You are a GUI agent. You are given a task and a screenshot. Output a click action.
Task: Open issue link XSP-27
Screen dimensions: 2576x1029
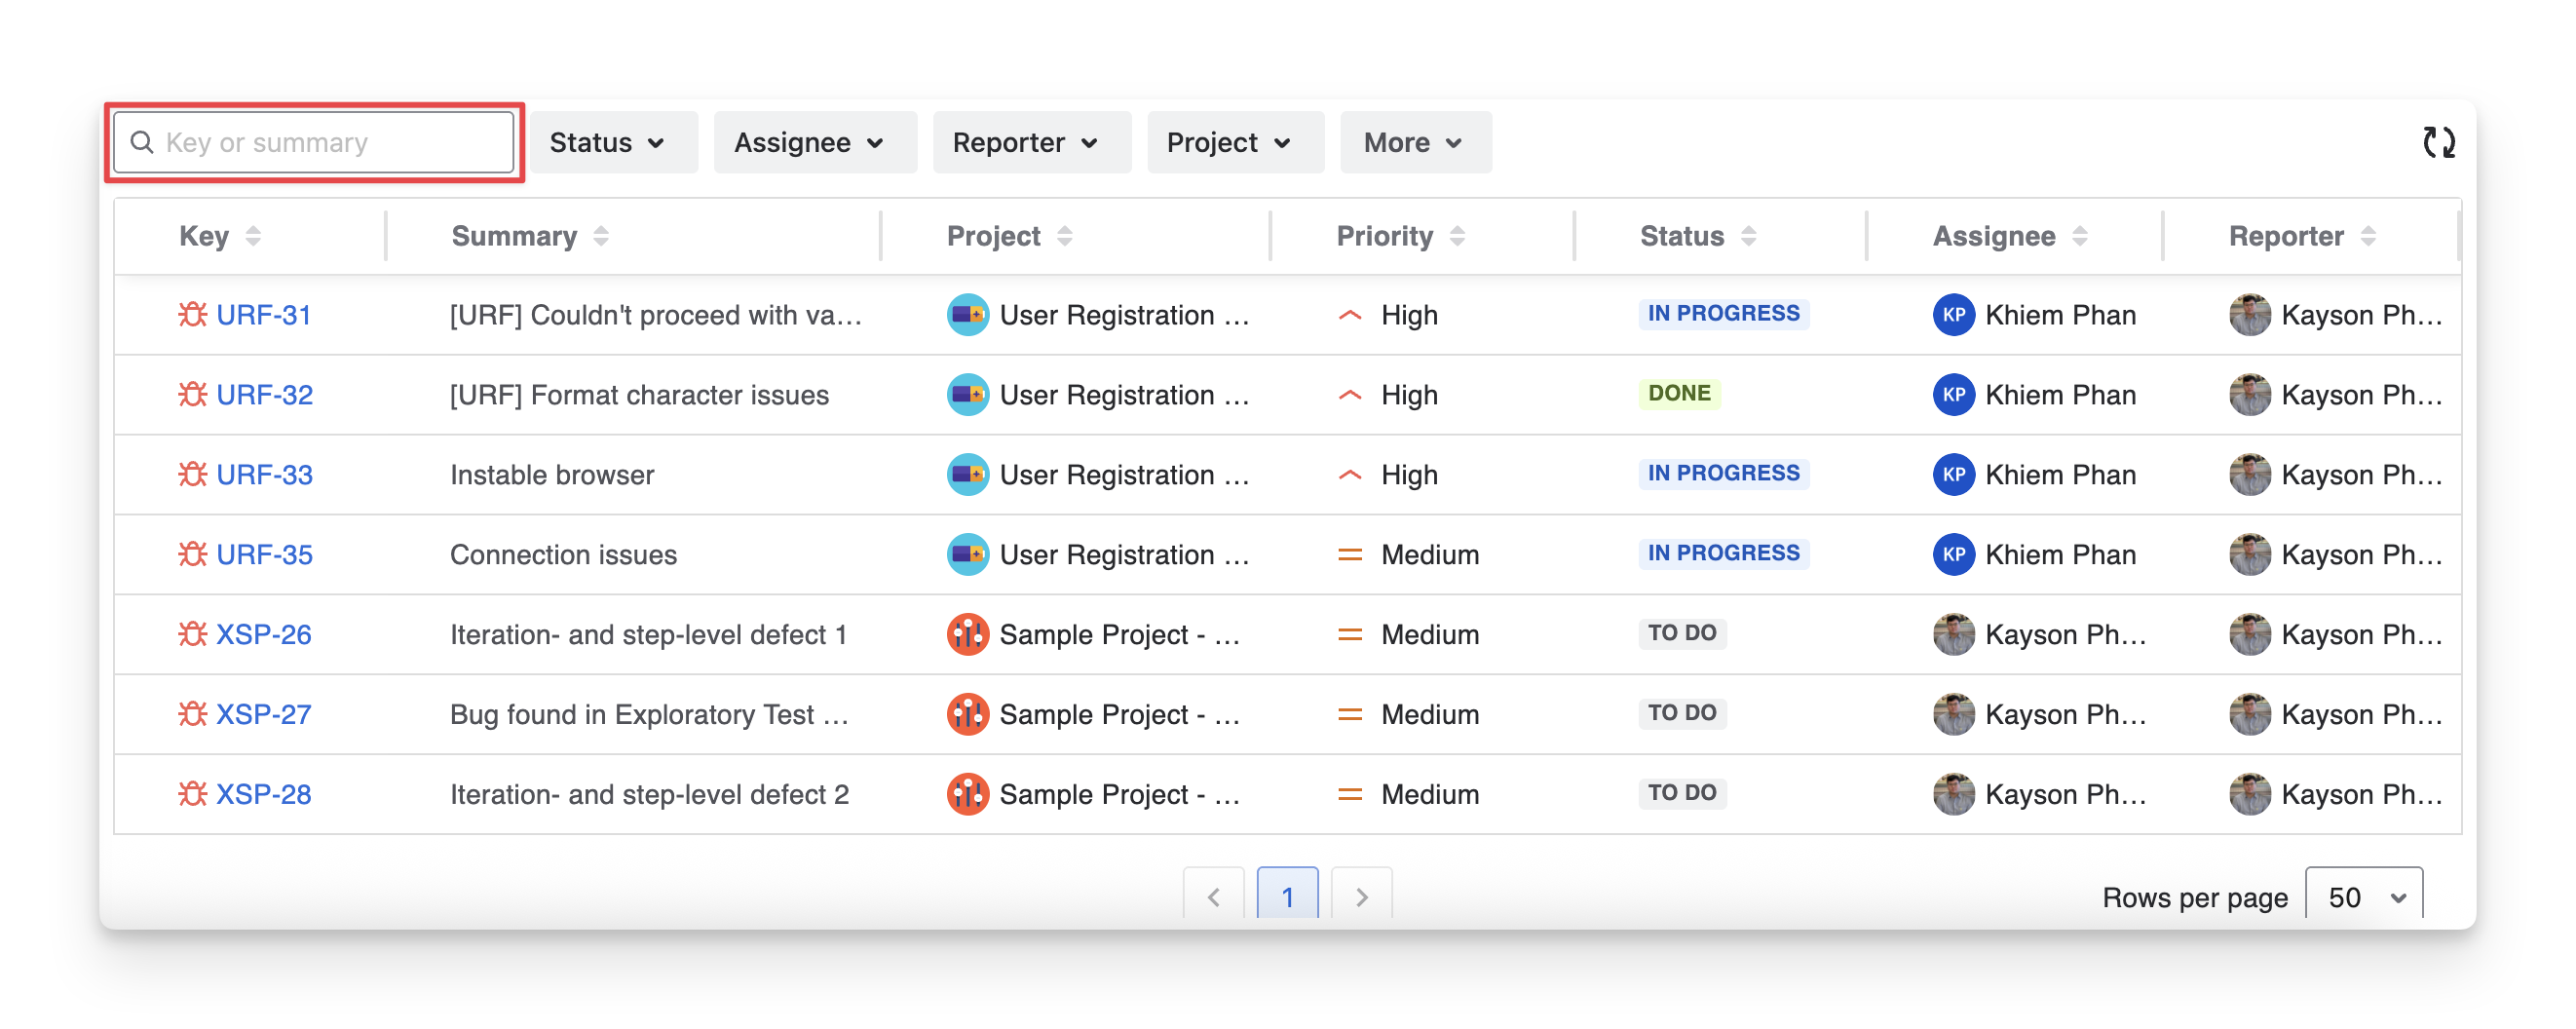click(263, 715)
